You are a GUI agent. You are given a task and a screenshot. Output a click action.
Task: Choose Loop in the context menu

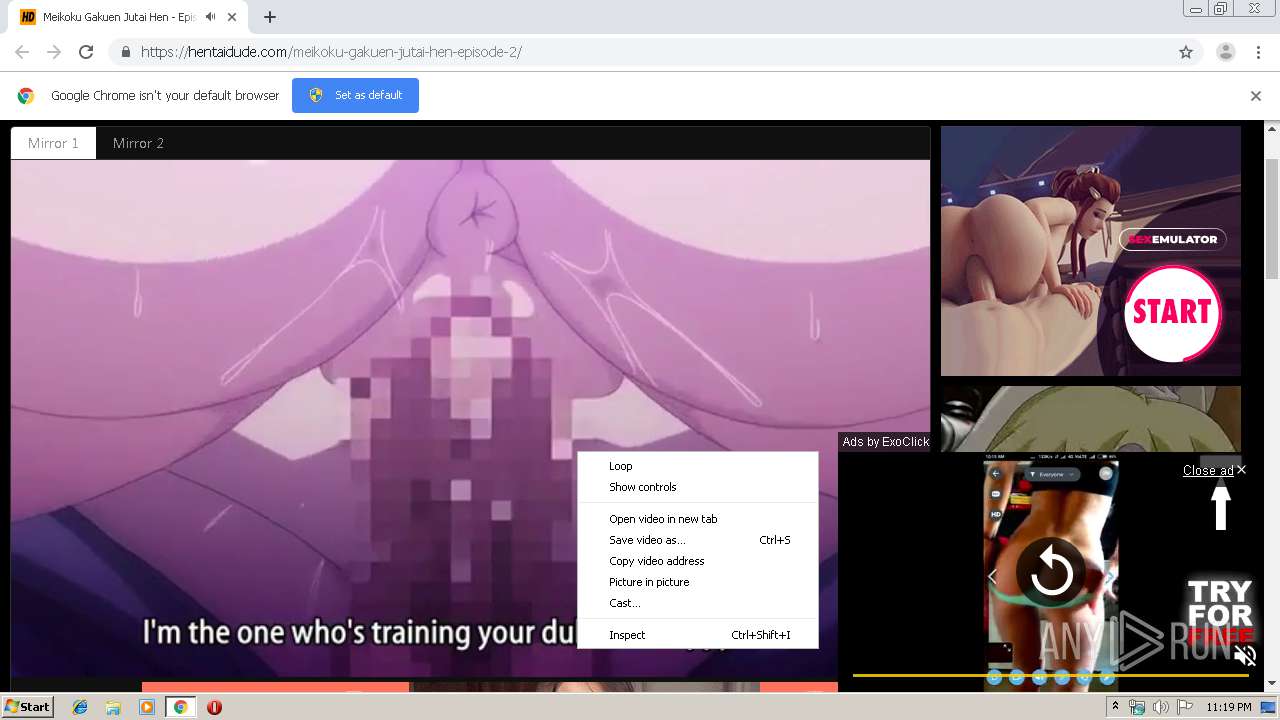(x=698, y=466)
